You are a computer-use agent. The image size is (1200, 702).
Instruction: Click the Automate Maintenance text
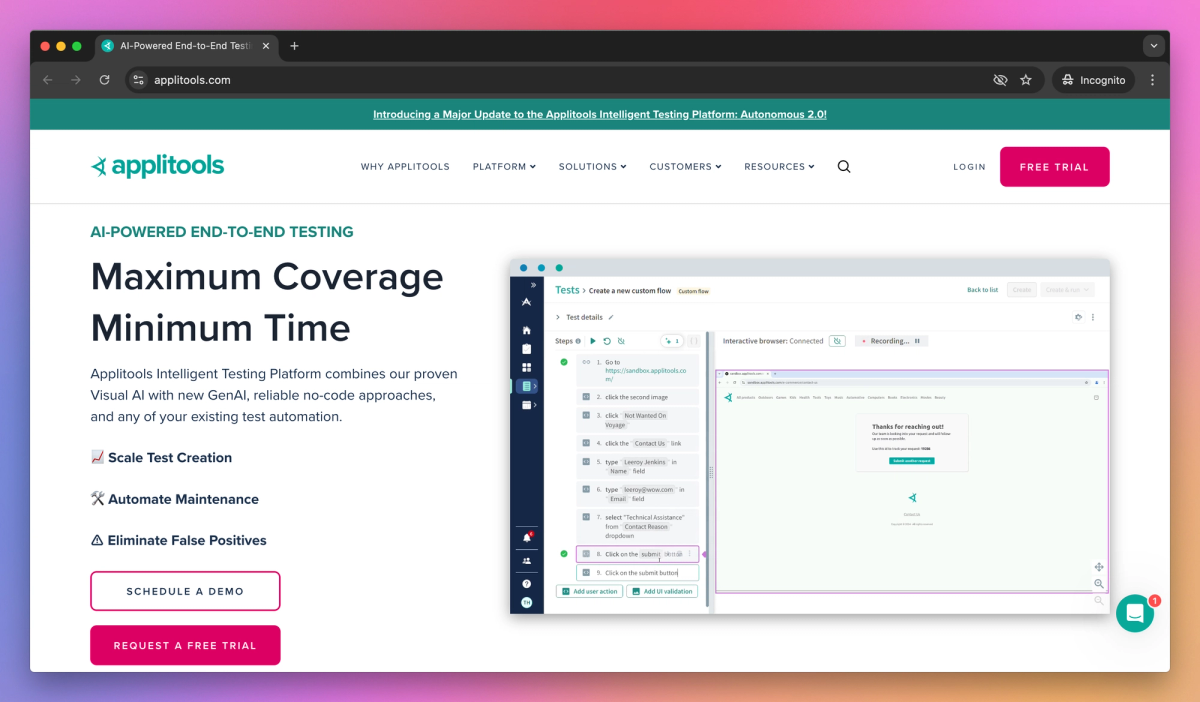(x=183, y=499)
